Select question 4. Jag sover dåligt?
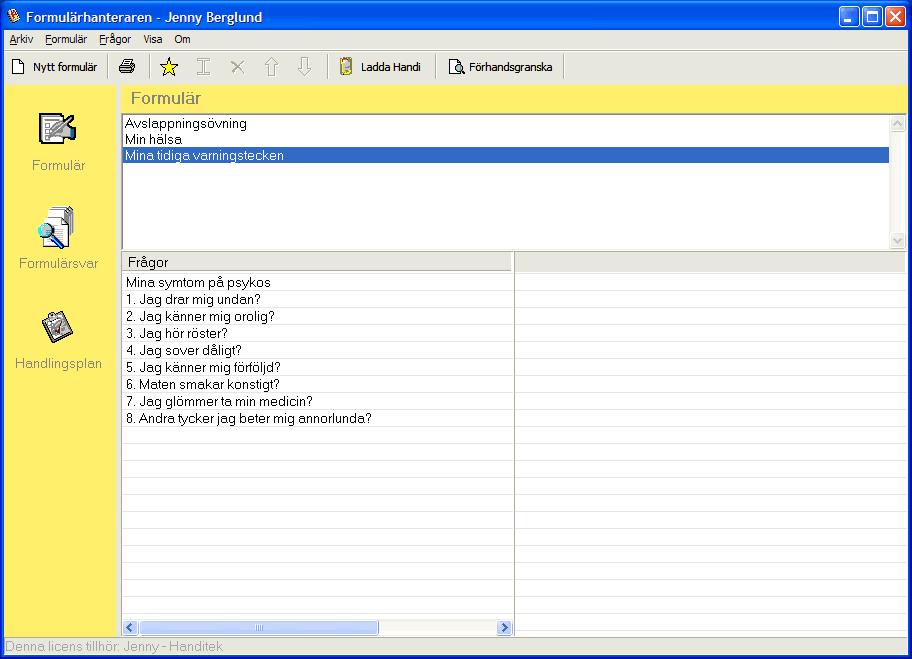 point(318,350)
